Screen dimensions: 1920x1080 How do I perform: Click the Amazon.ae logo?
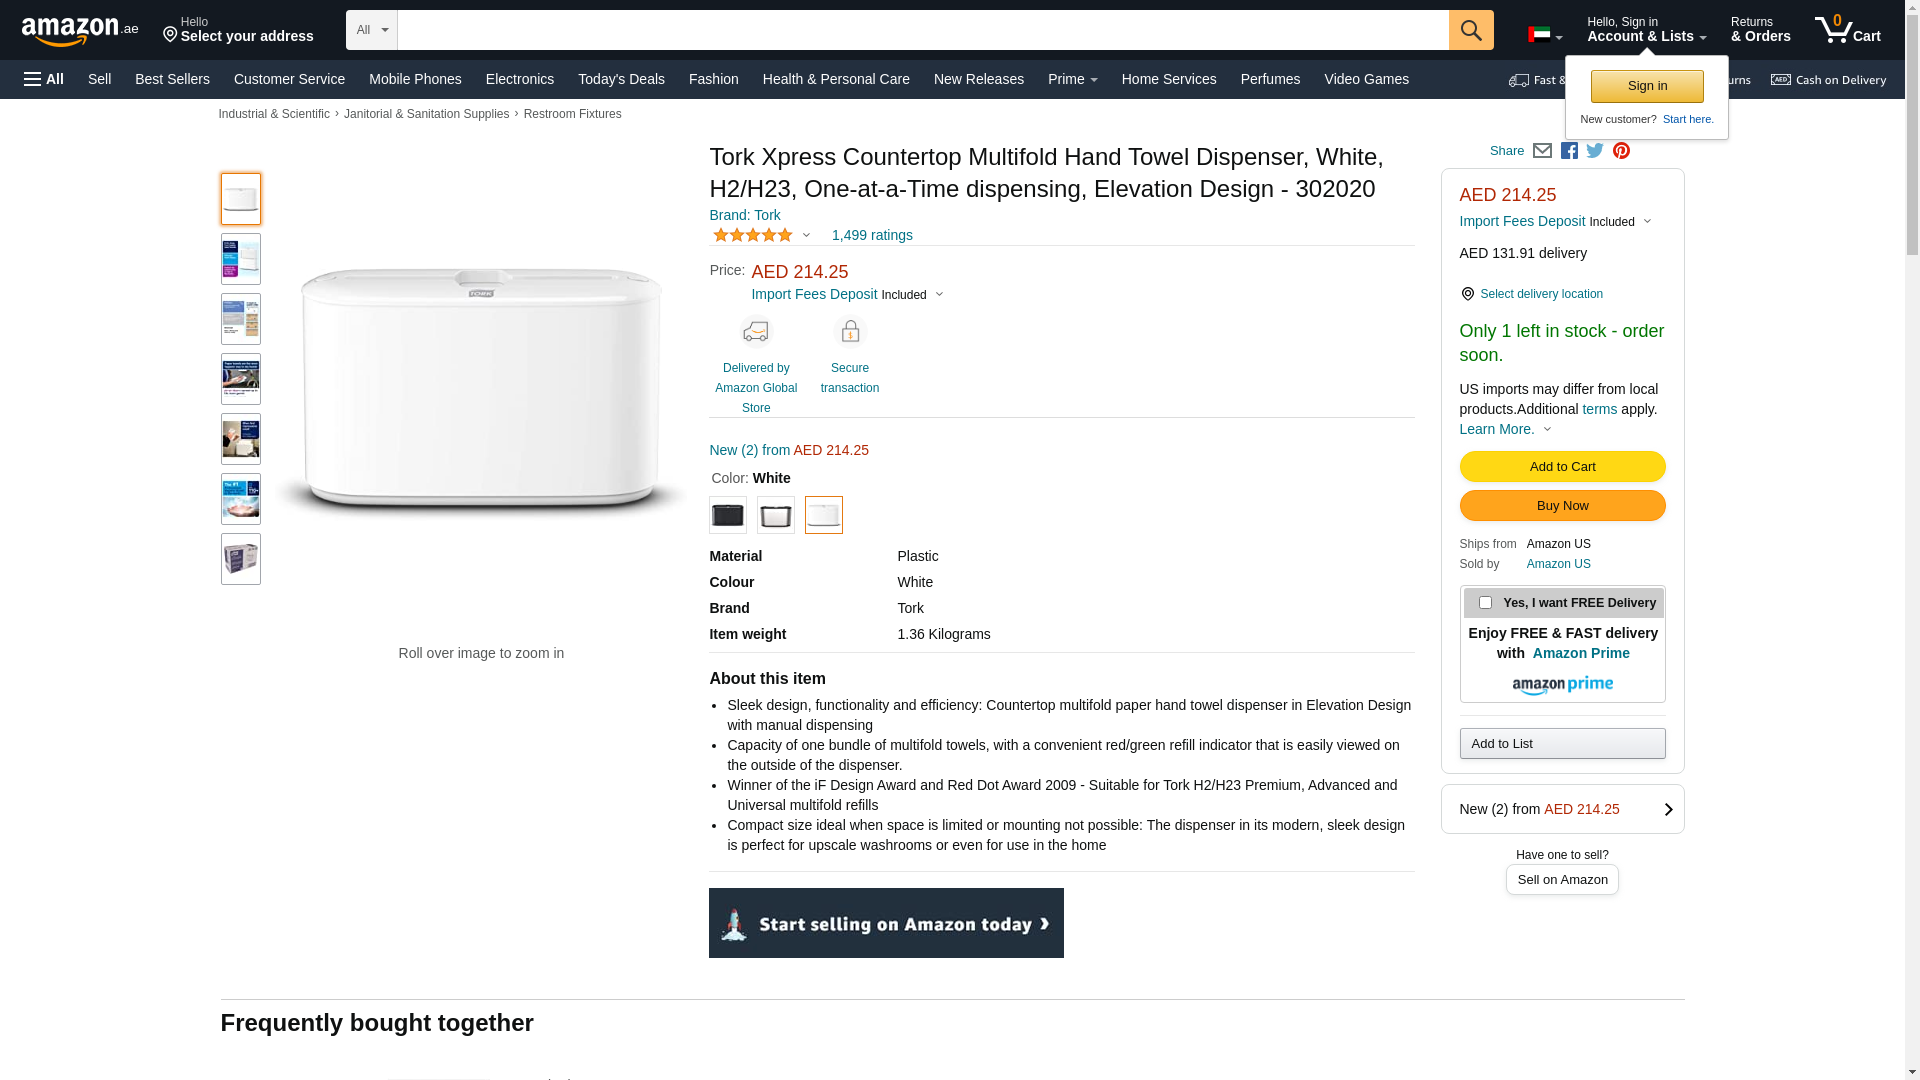(80, 31)
